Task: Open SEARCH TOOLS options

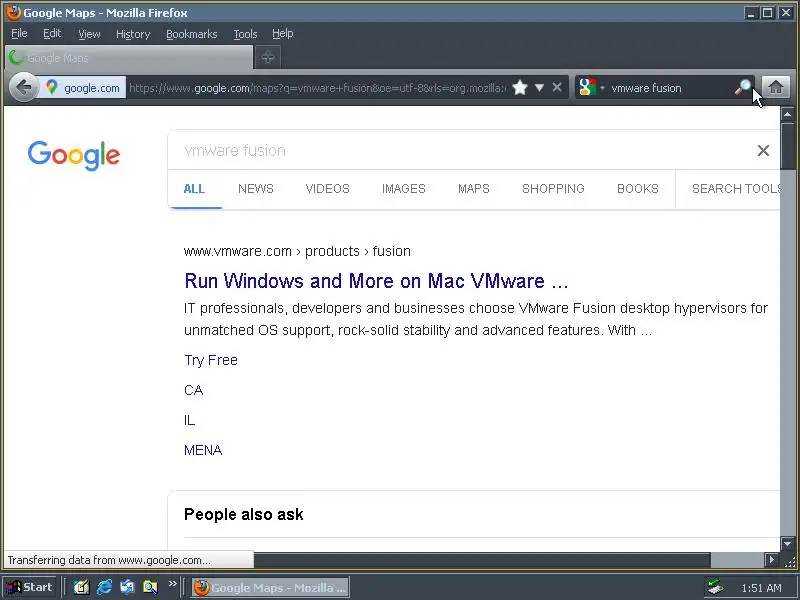Action: click(736, 189)
